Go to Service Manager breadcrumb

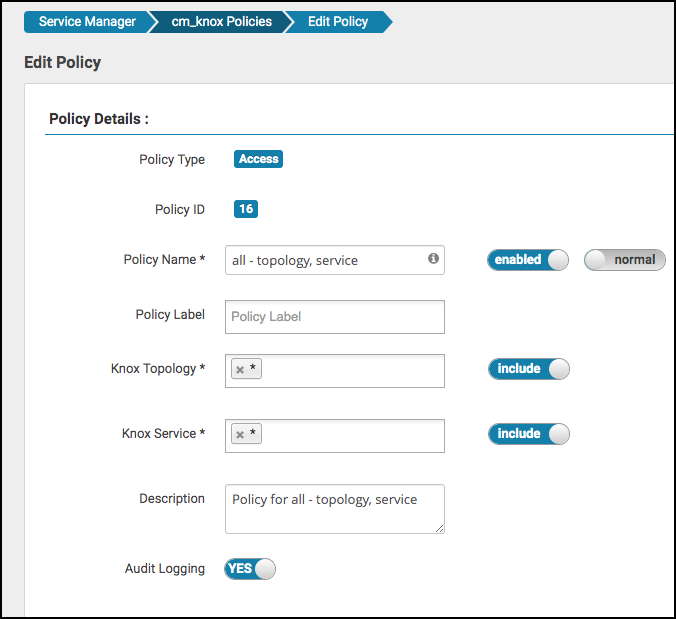pos(87,21)
